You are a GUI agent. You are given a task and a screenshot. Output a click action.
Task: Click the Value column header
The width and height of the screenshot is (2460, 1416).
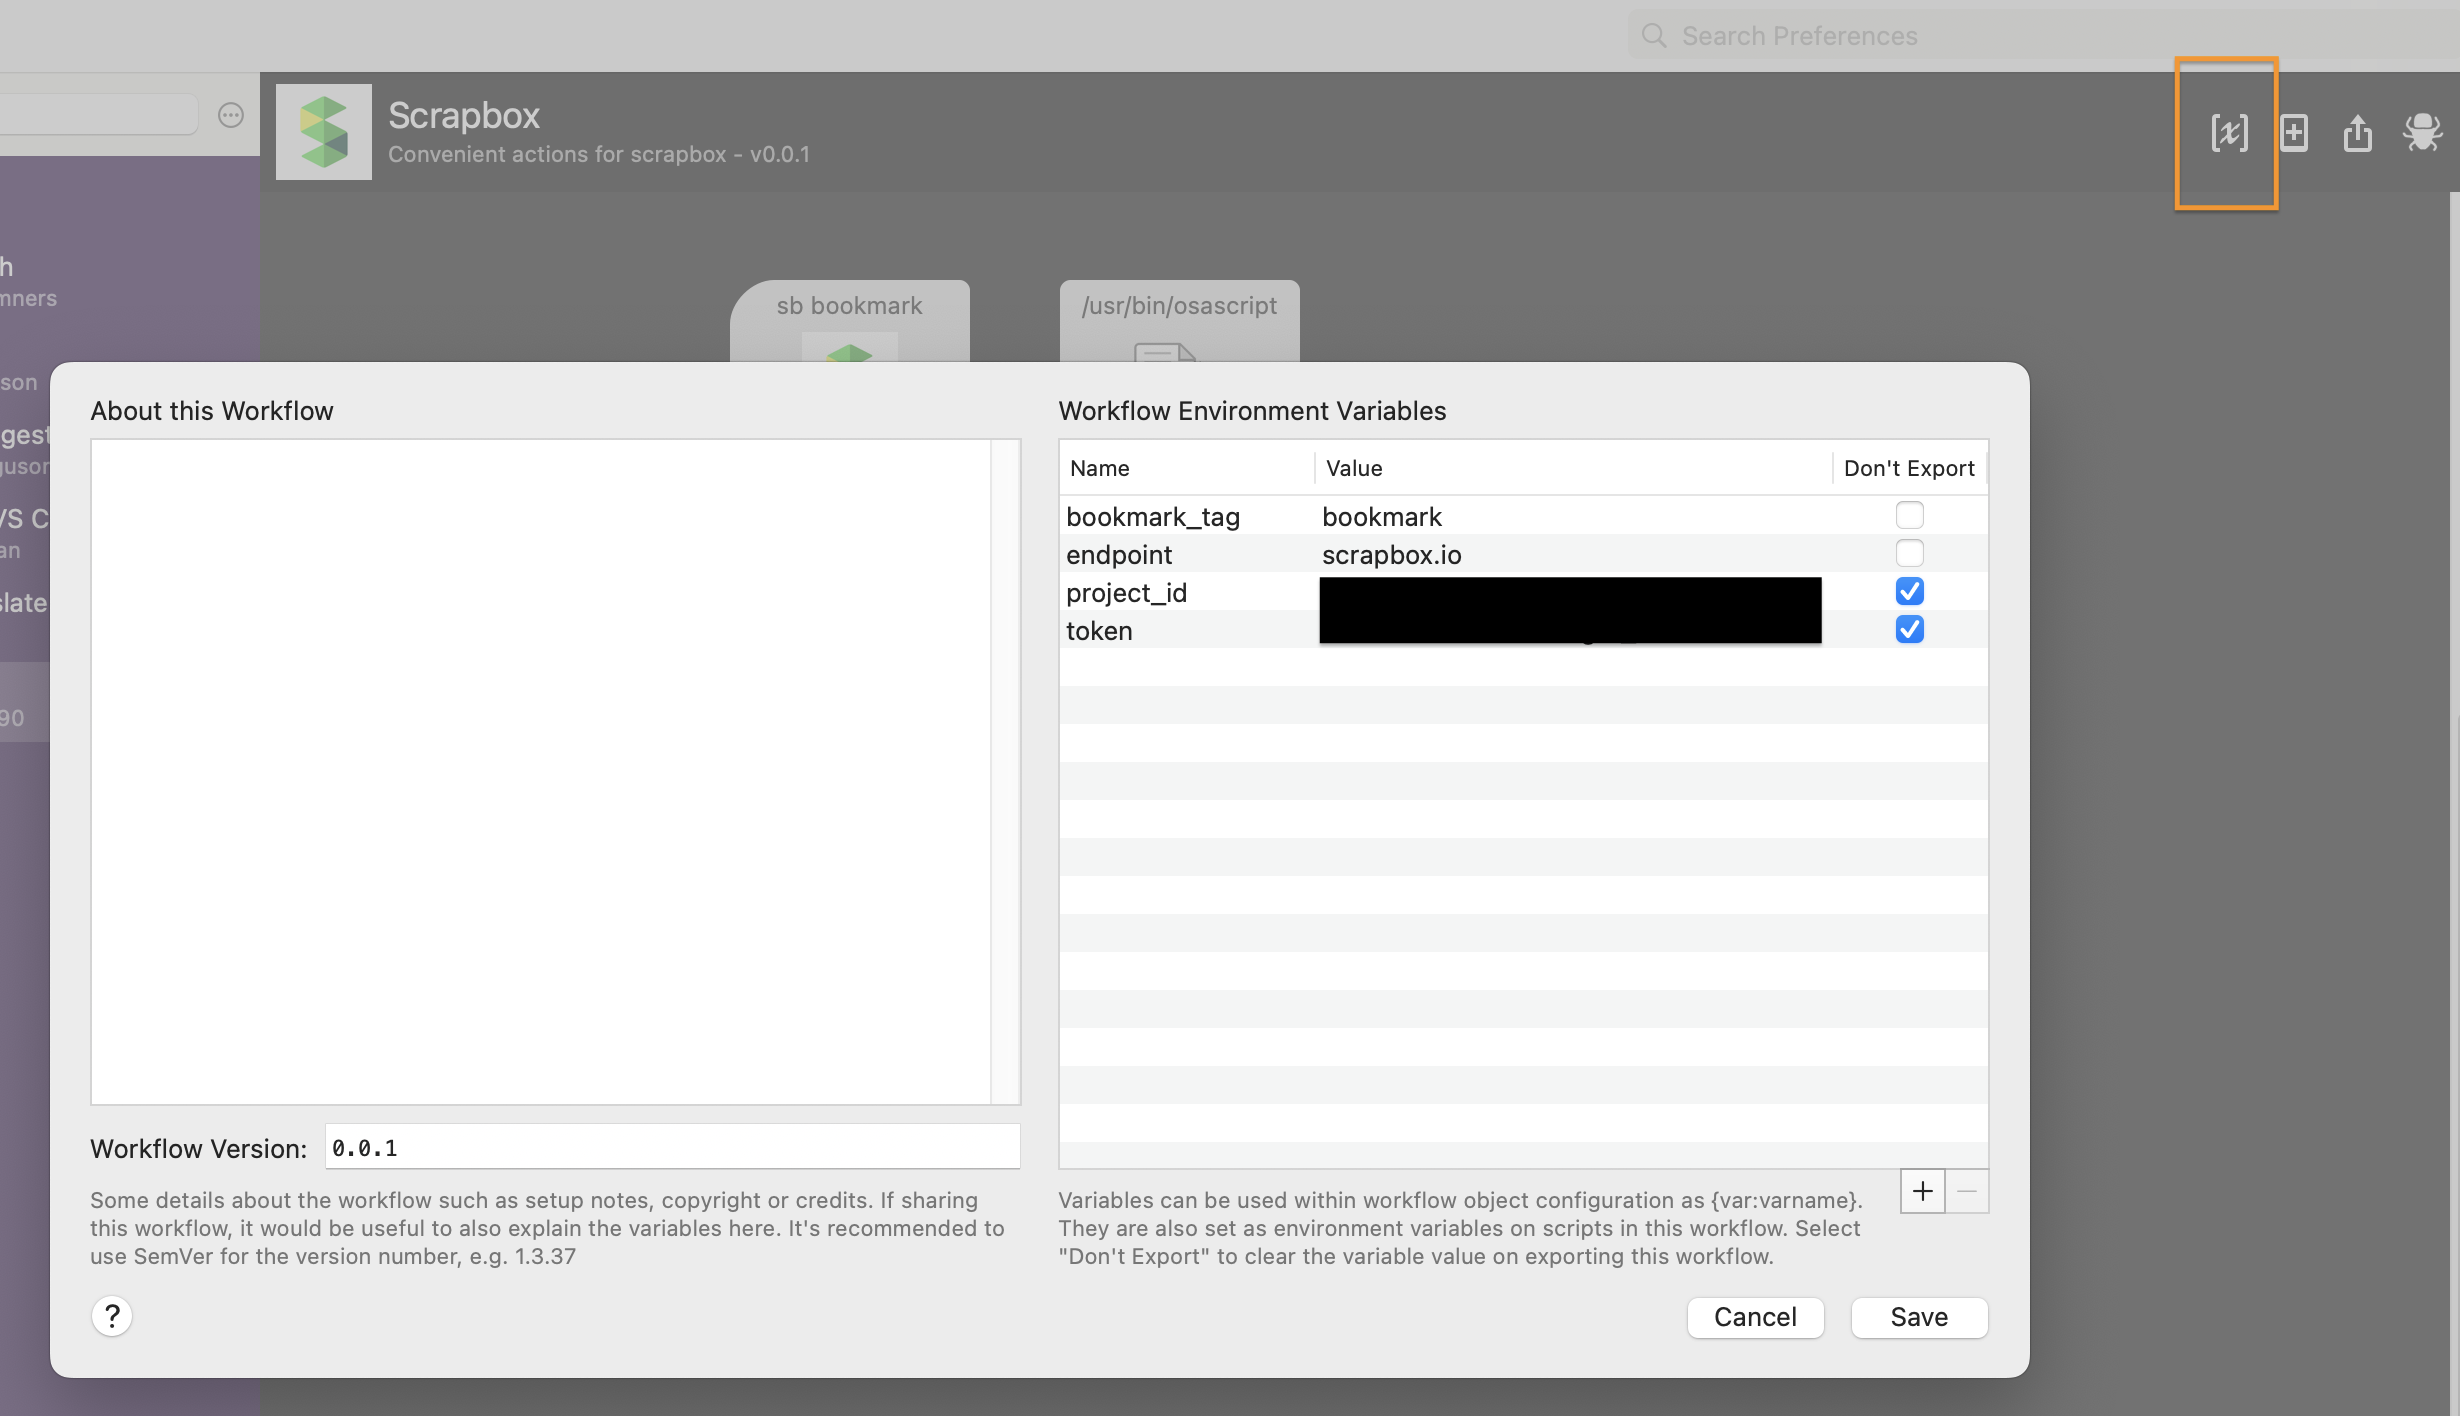[1354, 468]
